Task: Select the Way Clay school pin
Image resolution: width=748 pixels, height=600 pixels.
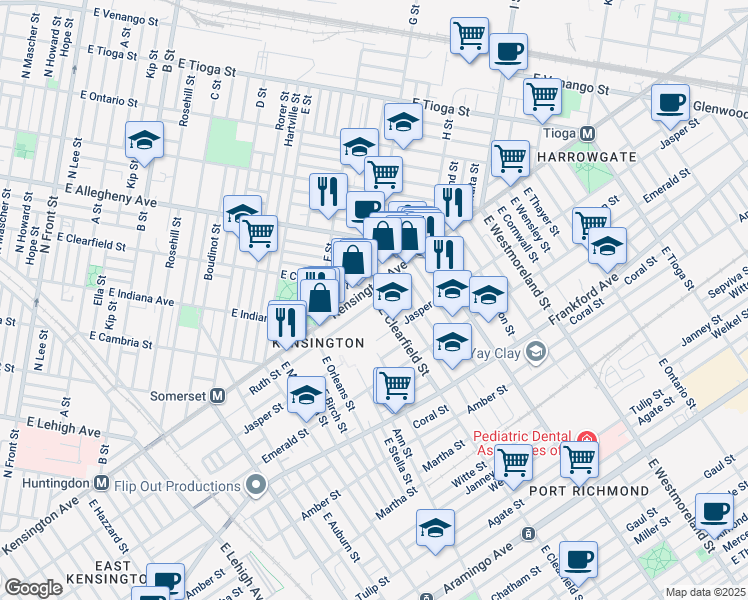Action: tap(538, 351)
